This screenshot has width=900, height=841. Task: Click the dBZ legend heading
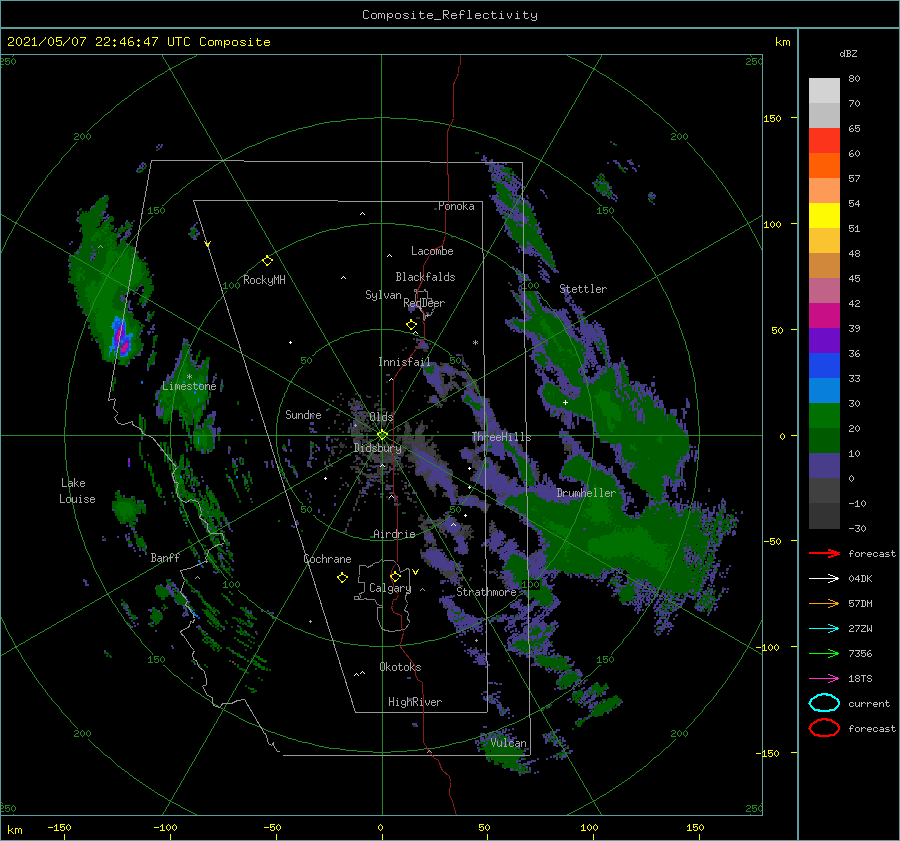point(848,54)
